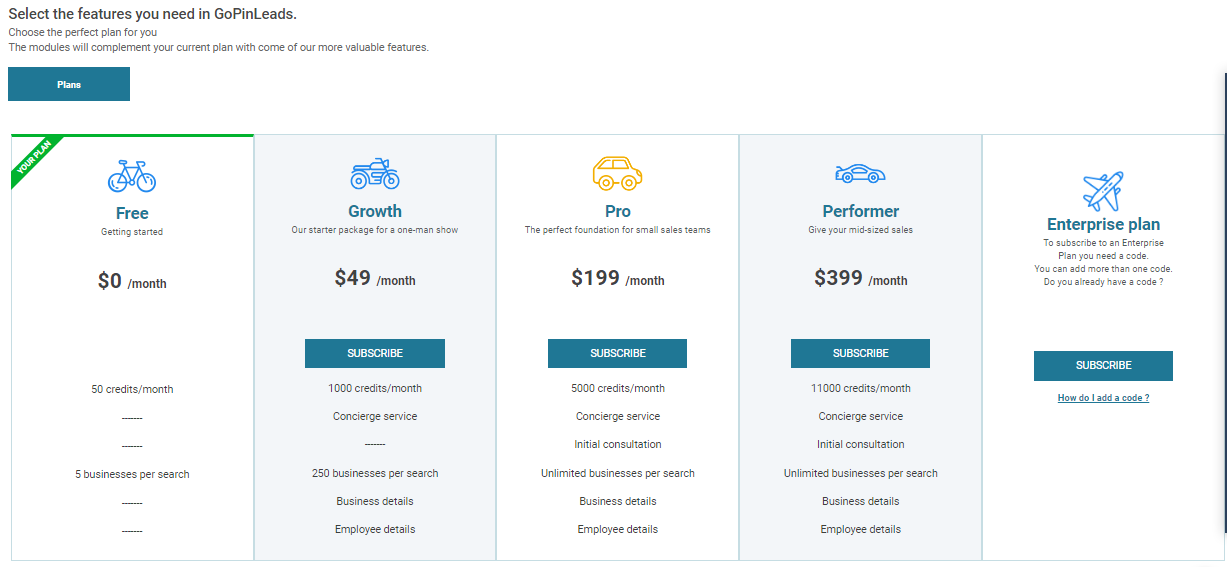This screenshot has width=1227, height=567.
Task: Click 'Unlimited businesses per search' under Pro
Action: pos(618,473)
